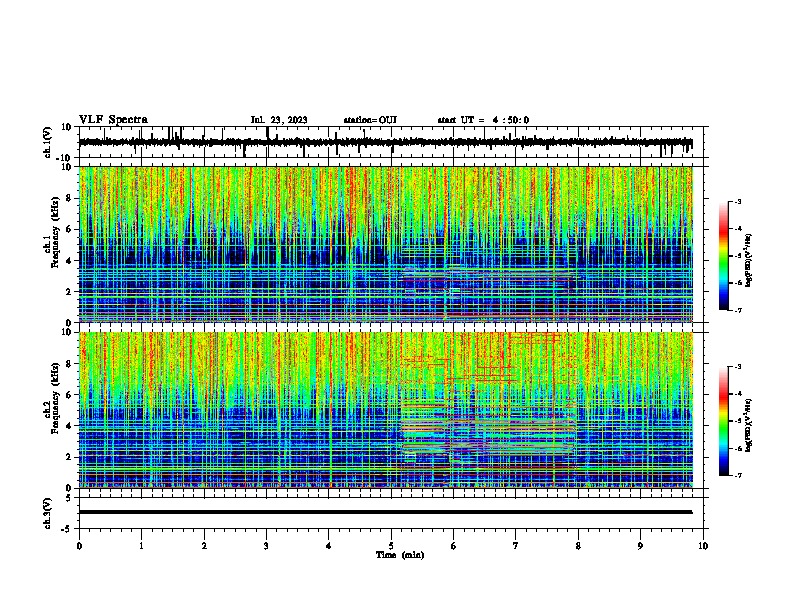Click the "-3" label atop the ch.1 colorbar
The image size is (792, 612).
[x=737, y=202]
